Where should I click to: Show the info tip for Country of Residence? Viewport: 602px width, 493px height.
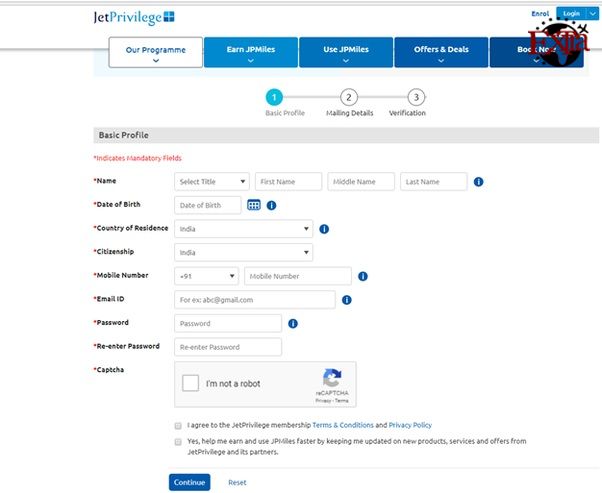click(x=324, y=229)
